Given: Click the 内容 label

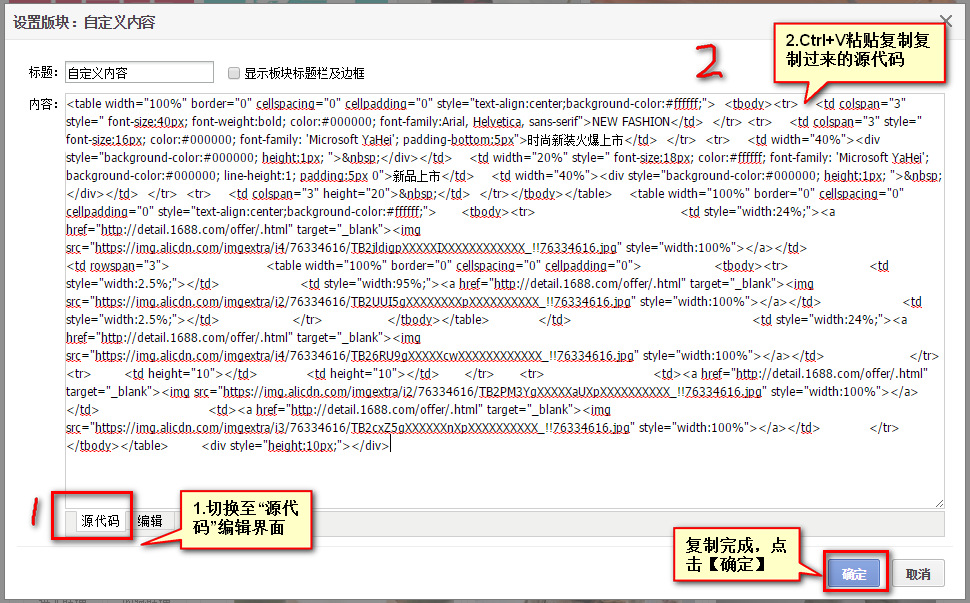Looking at the screenshot, I should click(x=43, y=104).
